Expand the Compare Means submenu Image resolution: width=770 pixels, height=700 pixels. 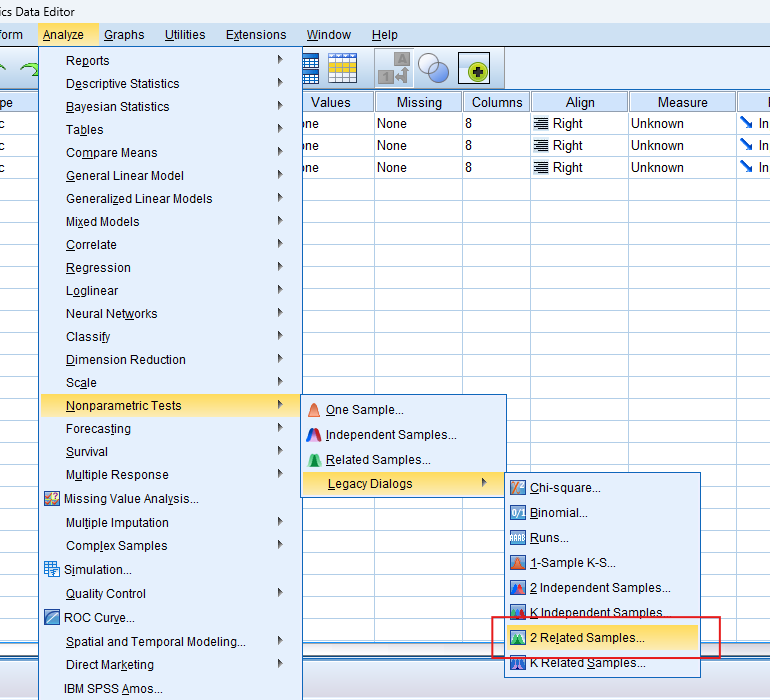tap(111, 153)
